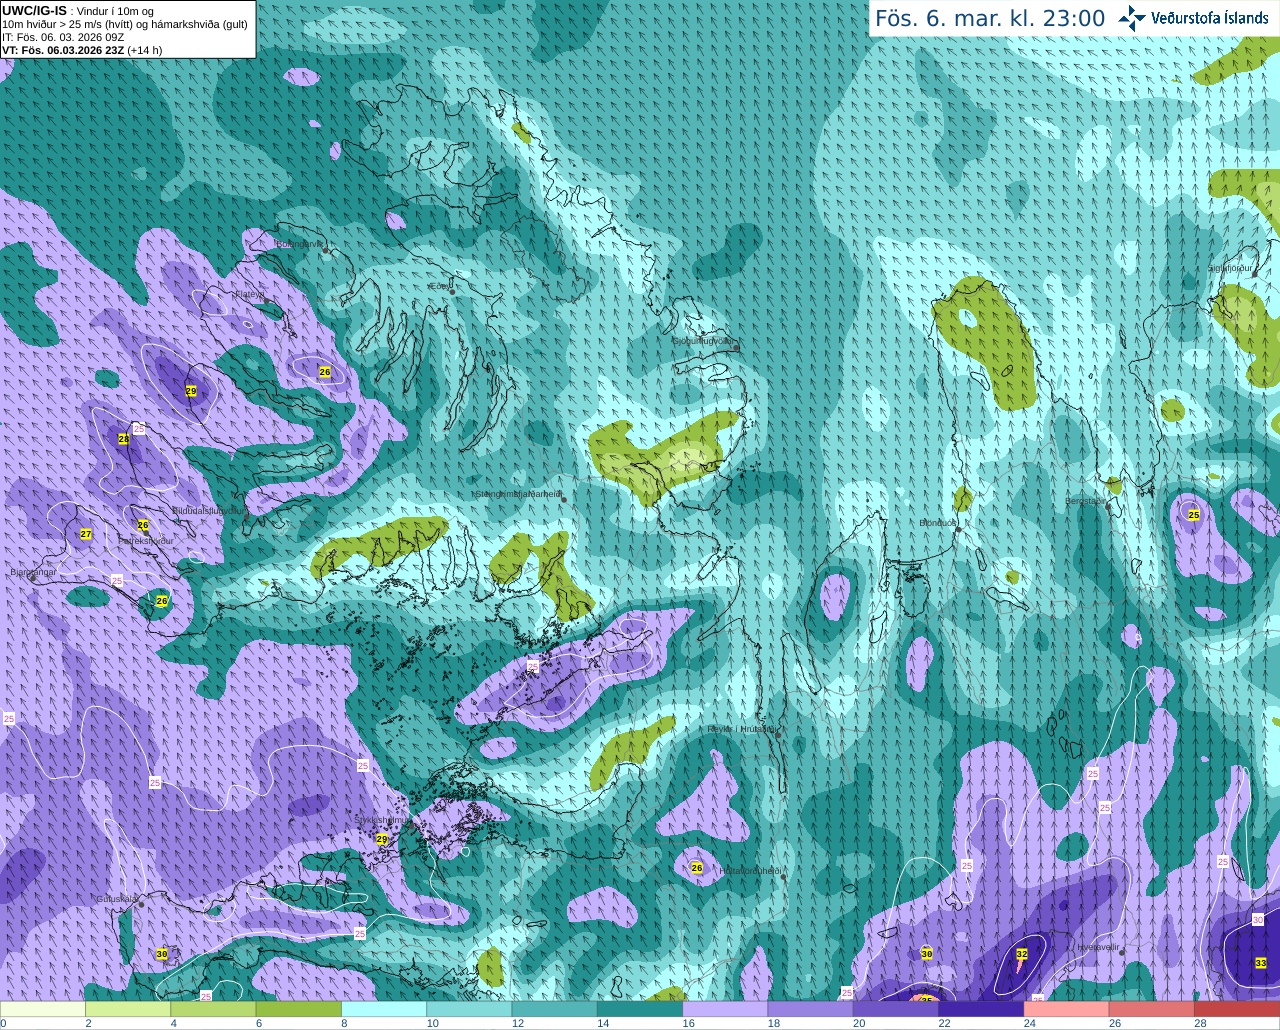Select the VT: Fös. 06.03.2026 23Z (+14 h) line

tap(82, 50)
